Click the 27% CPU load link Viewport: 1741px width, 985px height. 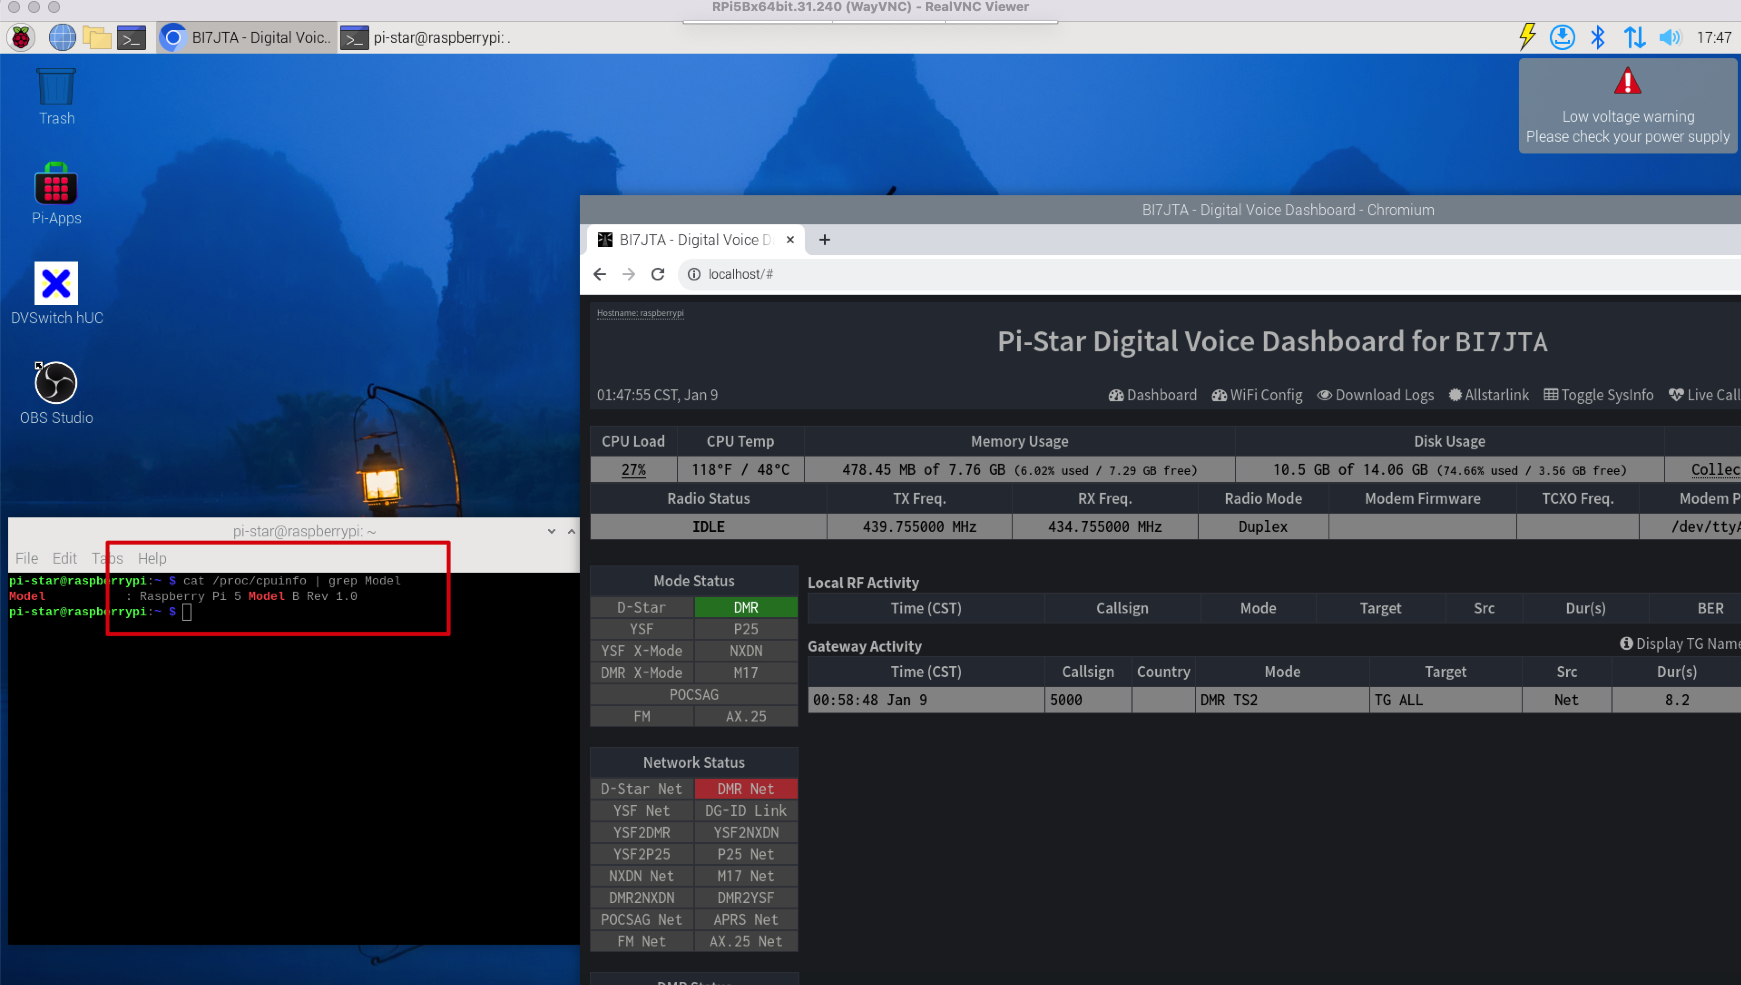point(634,470)
